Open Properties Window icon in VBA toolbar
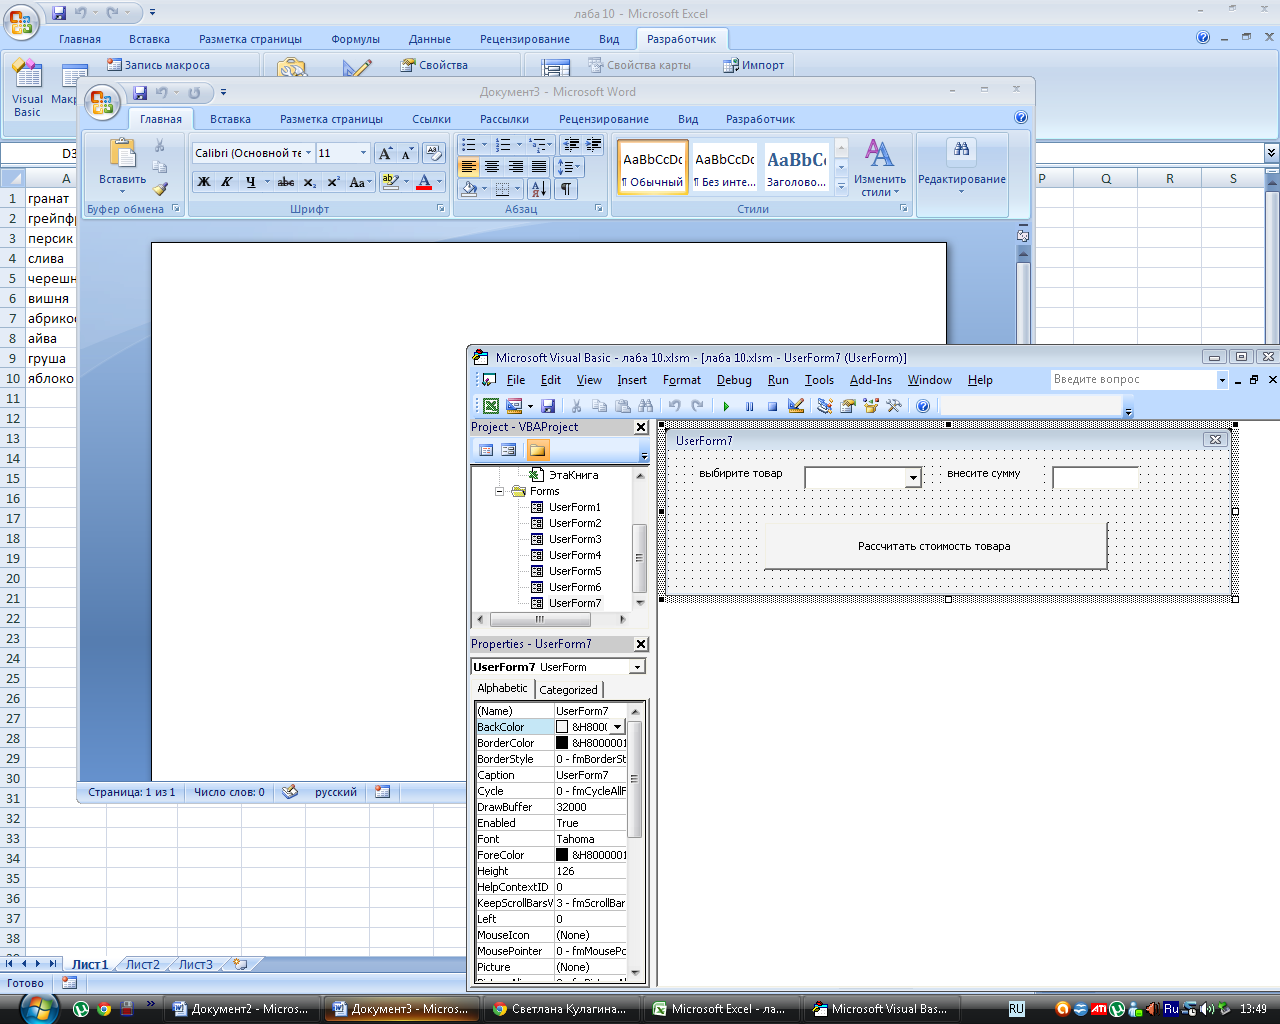The image size is (1280, 1024). [848, 406]
